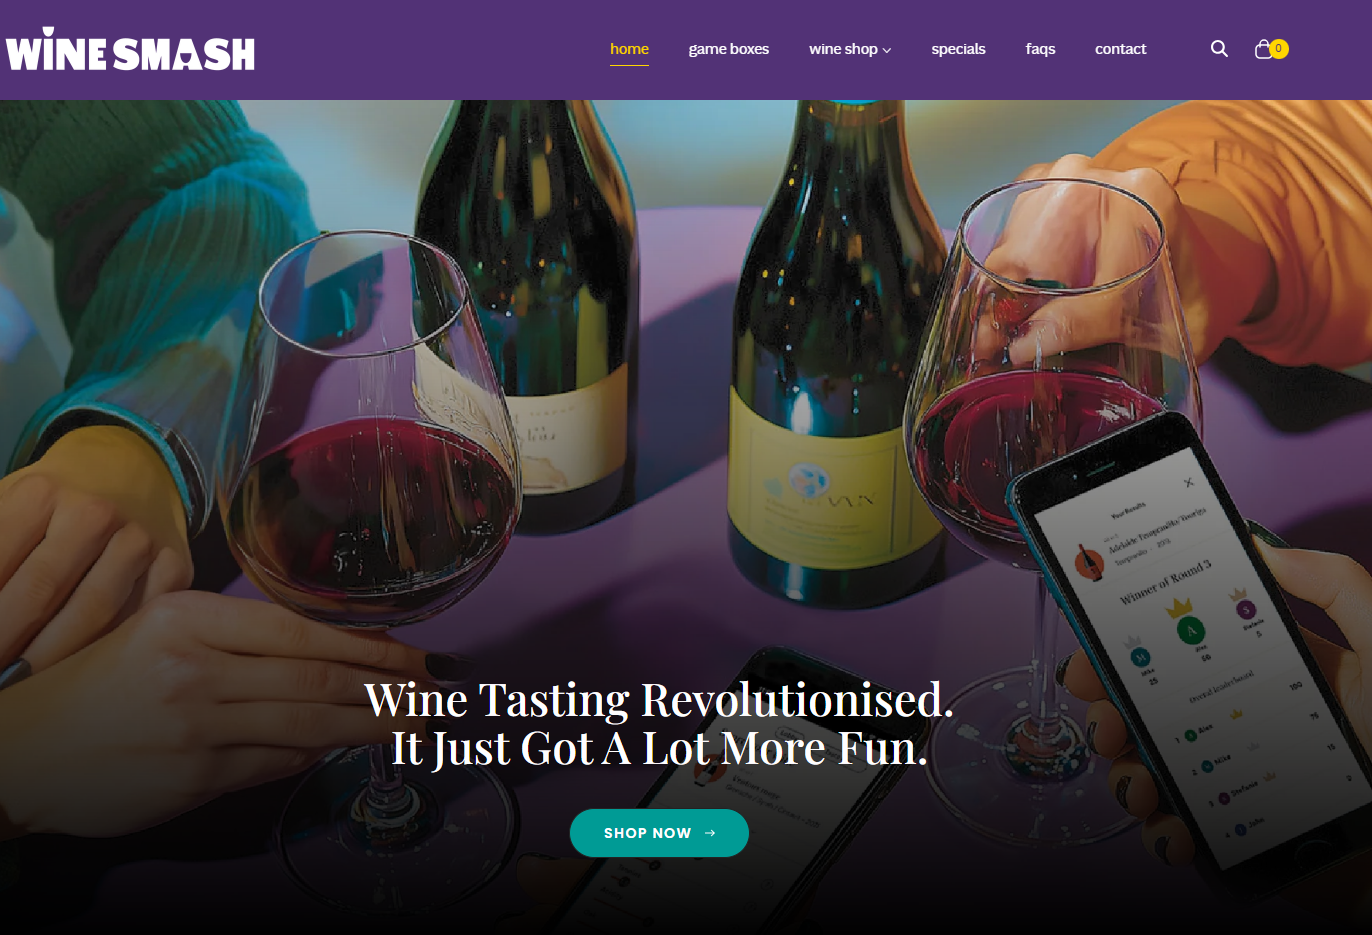The image size is (1372, 935).
Task: Open the shopping bag cart icon
Action: pos(1264,49)
